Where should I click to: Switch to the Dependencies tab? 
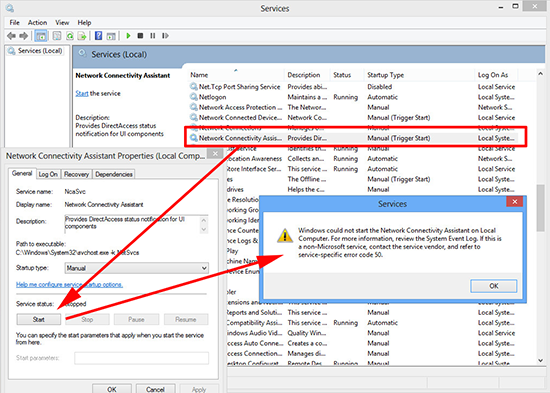(x=114, y=174)
